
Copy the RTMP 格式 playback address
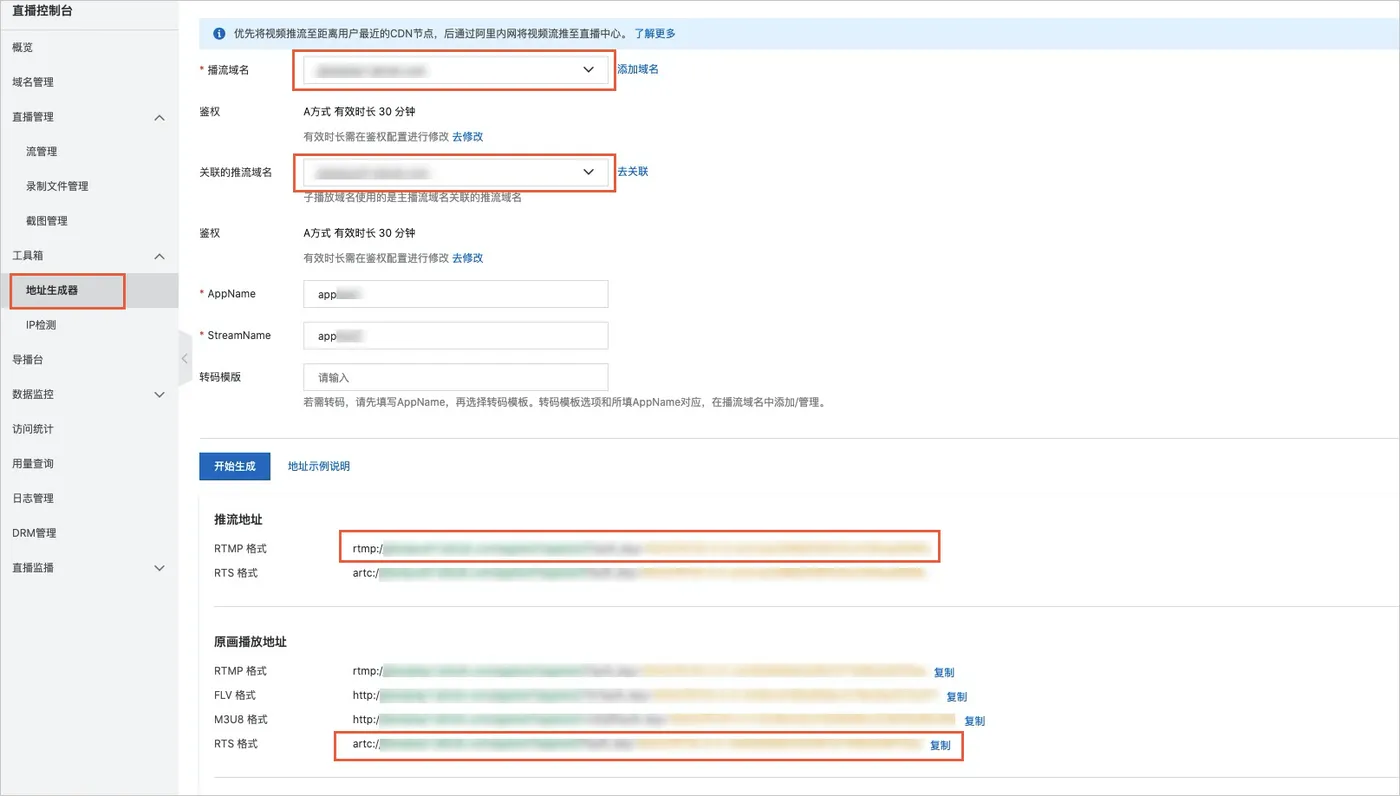tap(944, 672)
